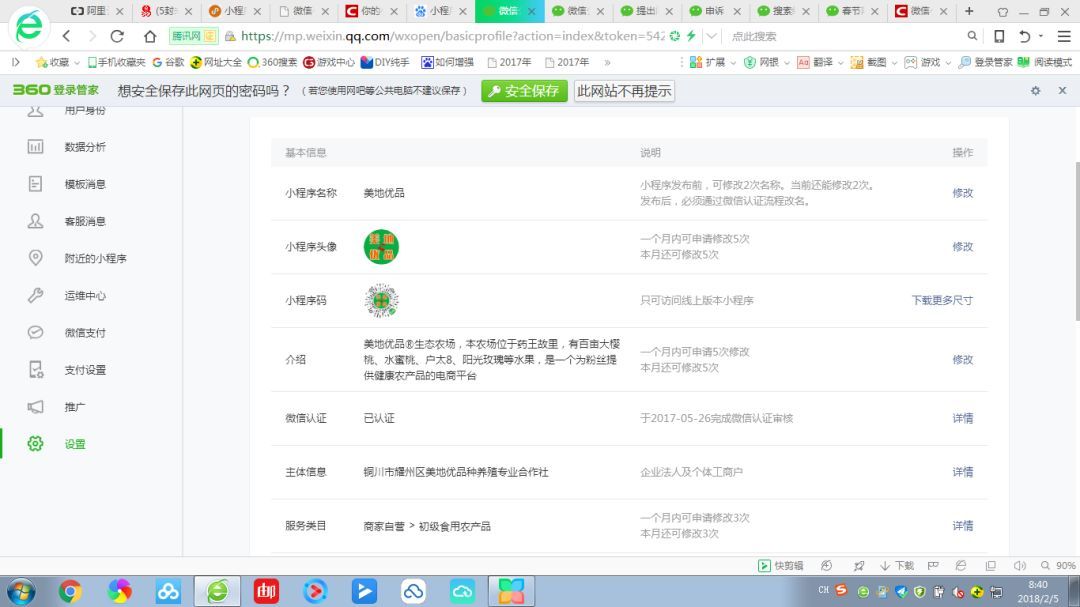Screen dimensions: 1080x607
Task: Click 下载更多尺寸 link
Action: point(942,300)
